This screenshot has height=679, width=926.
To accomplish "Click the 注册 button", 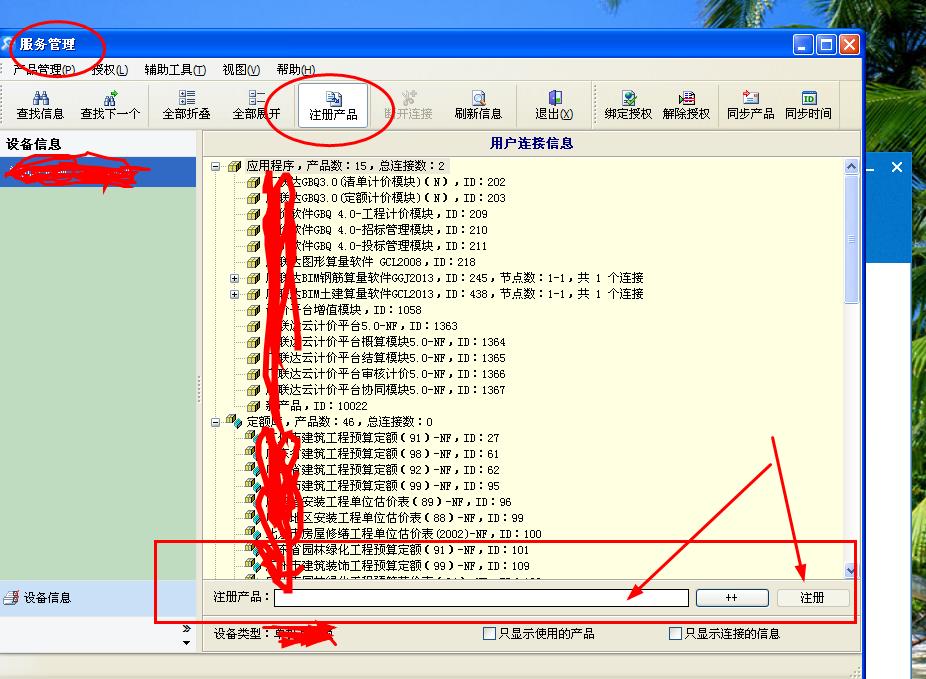I will click(813, 598).
